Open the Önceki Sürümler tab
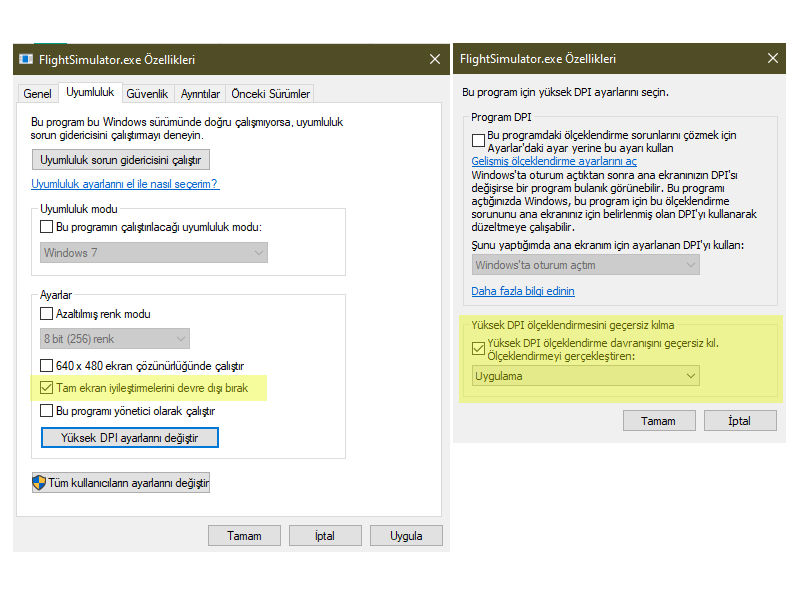The width and height of the screenshot is (800, 600). pos(270,94)
